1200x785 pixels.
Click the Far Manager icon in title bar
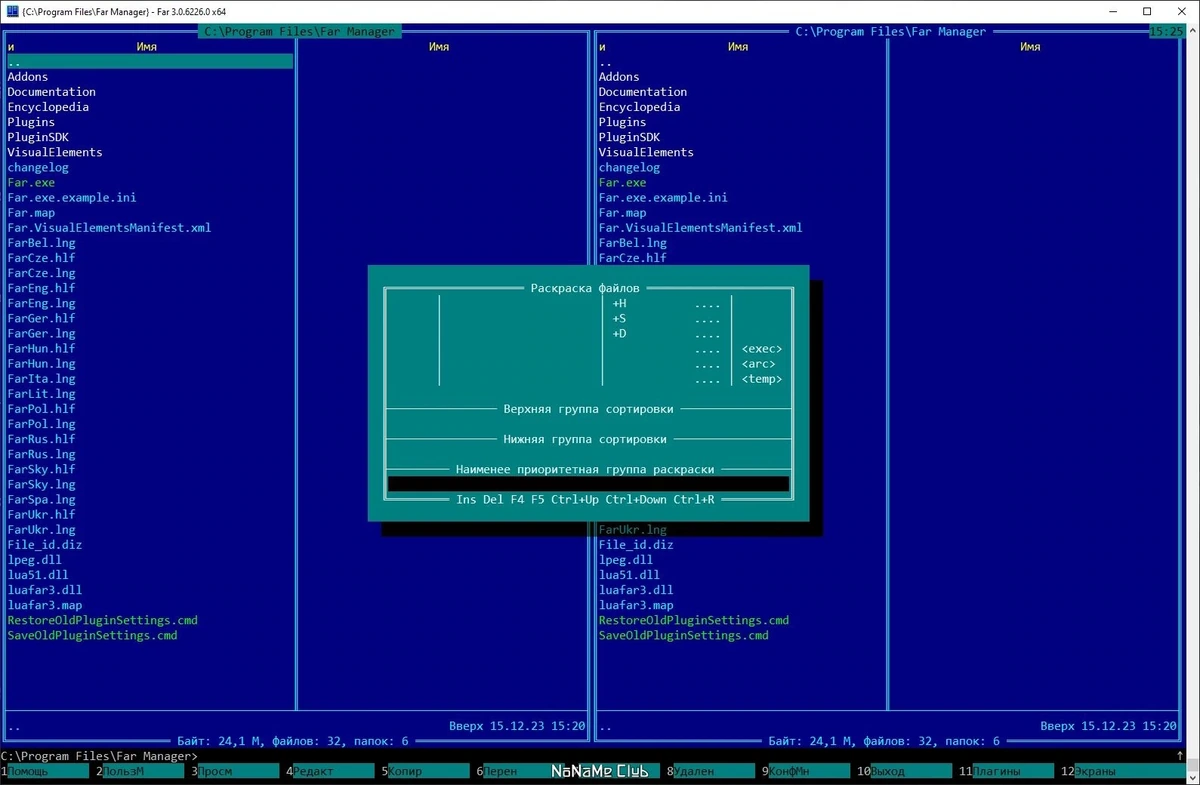11,11
